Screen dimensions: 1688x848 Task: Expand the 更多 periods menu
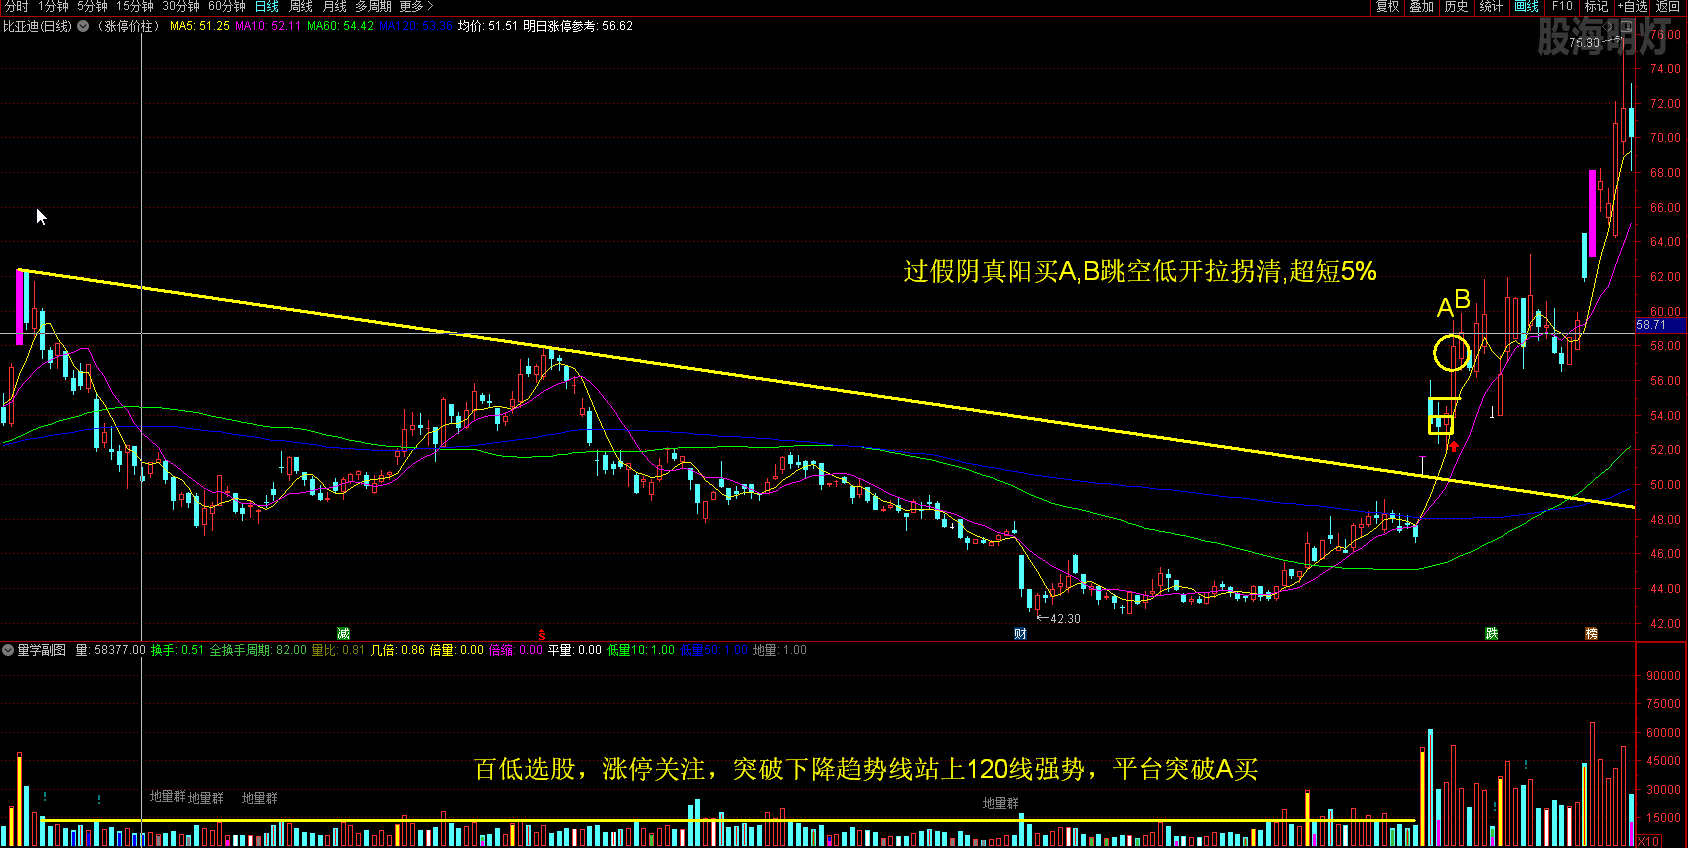pyautogui.click(x=416, y=6)
